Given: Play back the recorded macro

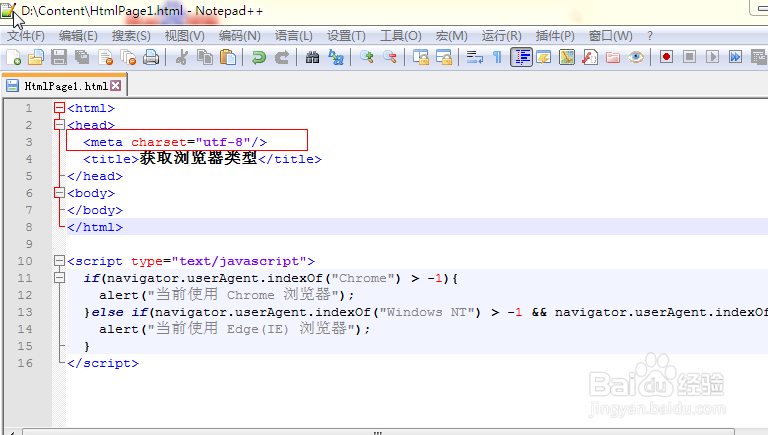Looking at the screenshot, I should point(712,57).
